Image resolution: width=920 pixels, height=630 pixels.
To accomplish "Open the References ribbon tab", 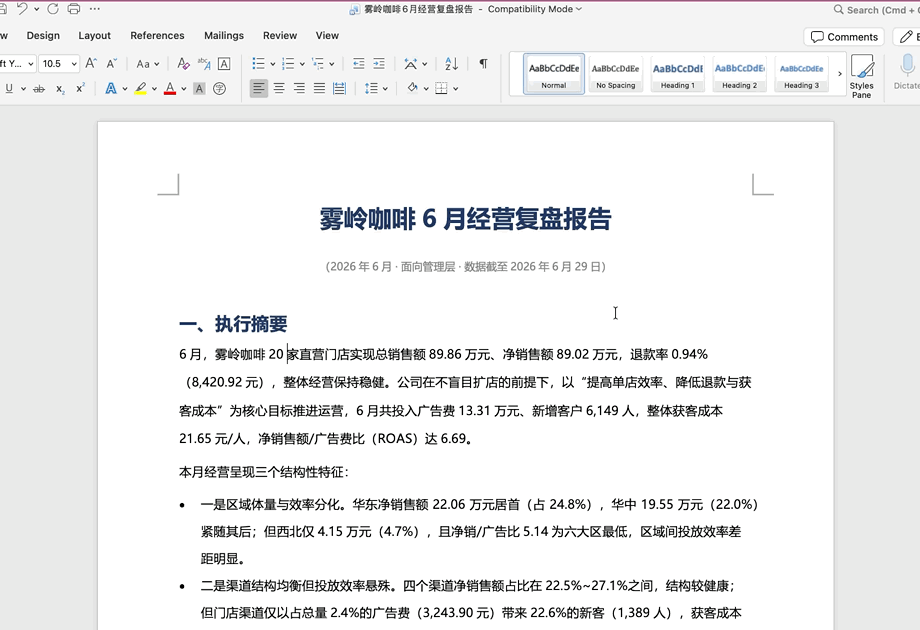I will coord(157,35).
